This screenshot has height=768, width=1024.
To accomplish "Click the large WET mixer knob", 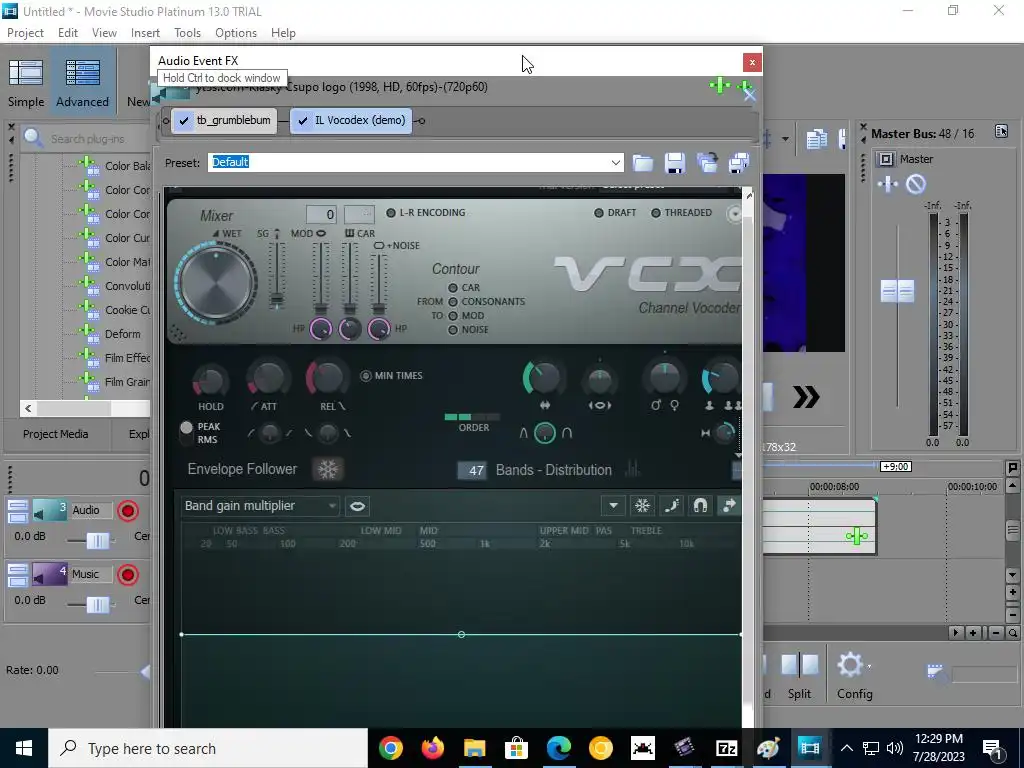I will pyautogui.click(x=216, y=283).
